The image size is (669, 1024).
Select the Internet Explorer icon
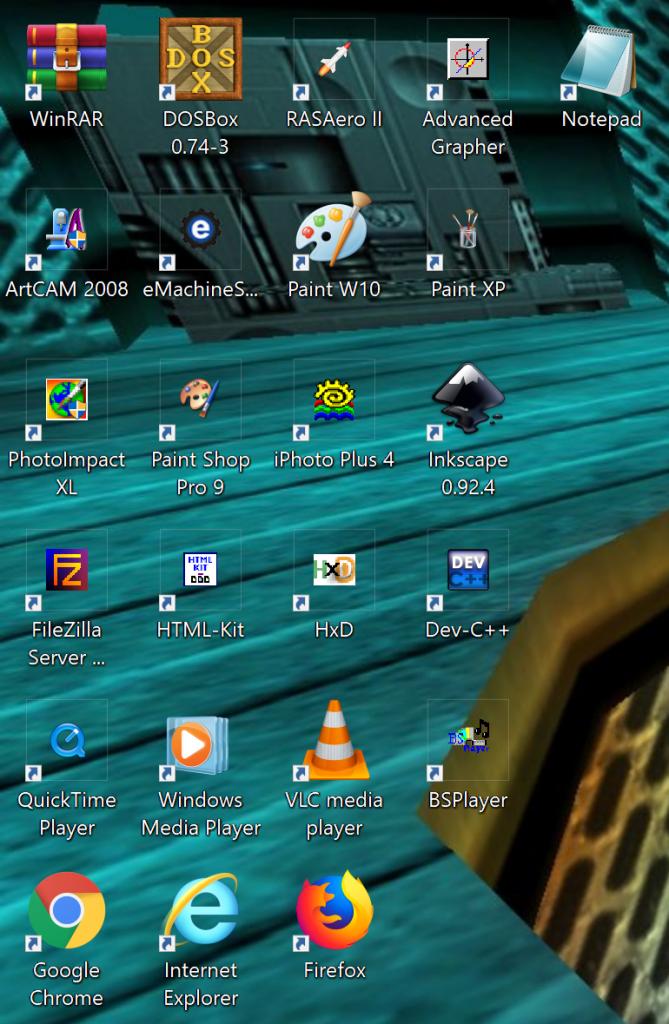click(x=201, y=910)
